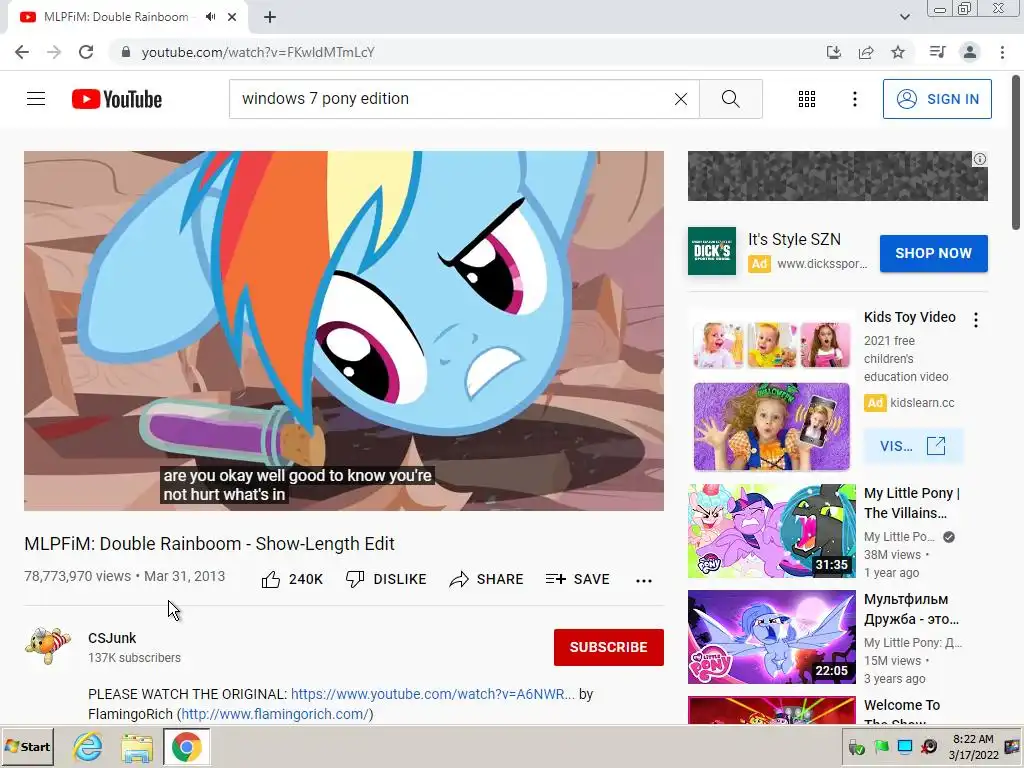The width and height of the screenshot is (1024, 768).
Task: Click the Chrome taskbar icon
Action: tap(186, 746)
